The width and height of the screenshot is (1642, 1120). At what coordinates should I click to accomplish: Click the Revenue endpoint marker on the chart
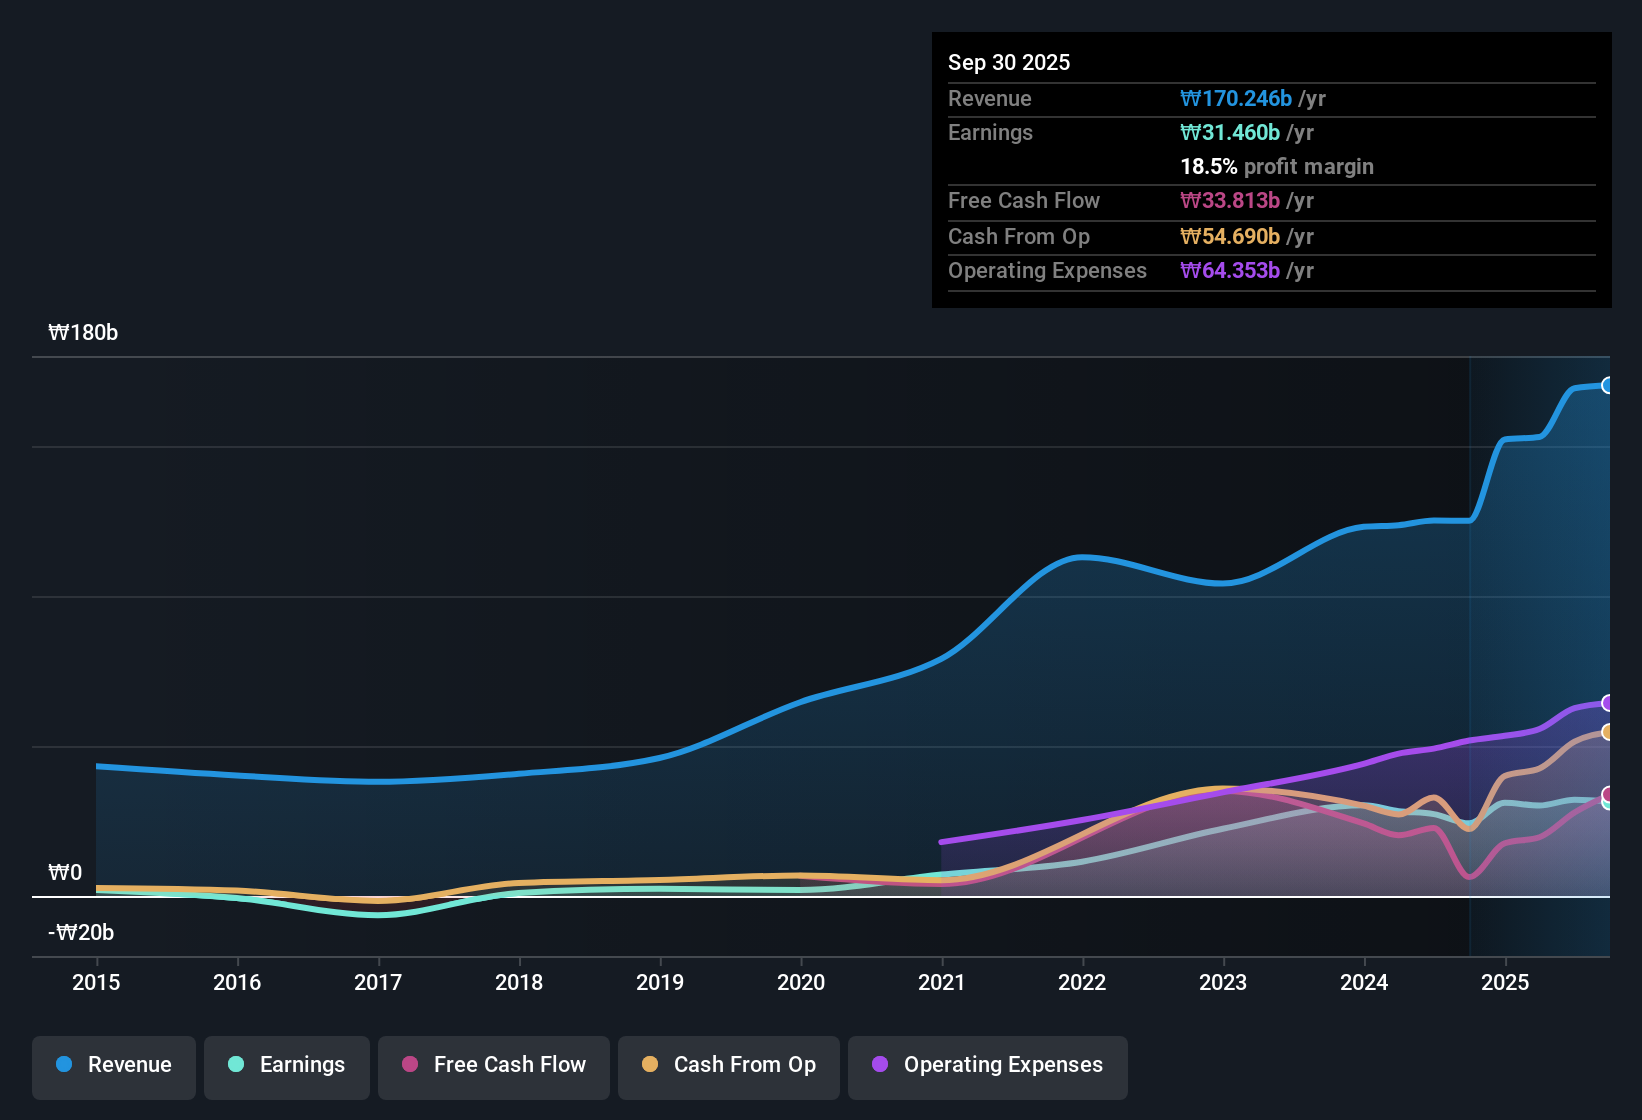pyautogui.click(x=1608, y=385)
